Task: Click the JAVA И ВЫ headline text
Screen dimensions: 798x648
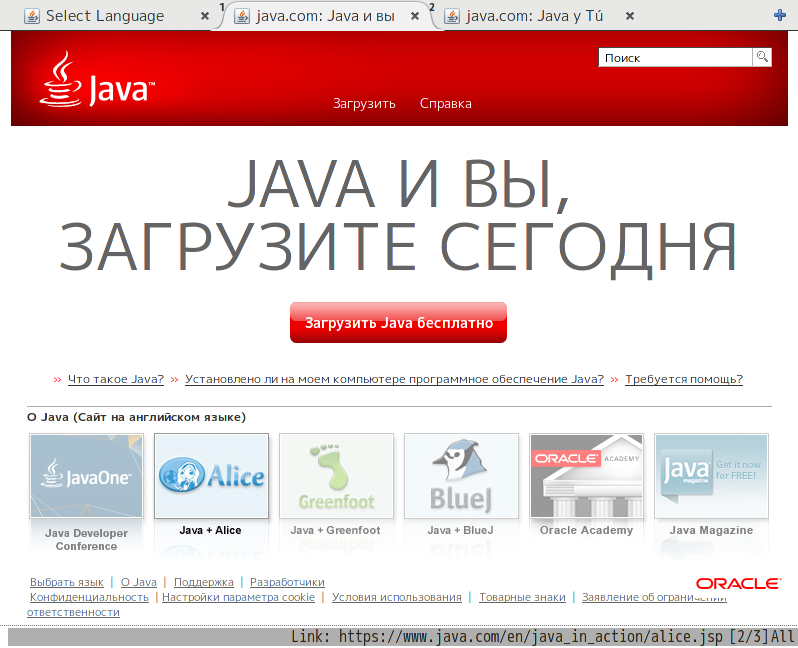Action: coord(398,184)
